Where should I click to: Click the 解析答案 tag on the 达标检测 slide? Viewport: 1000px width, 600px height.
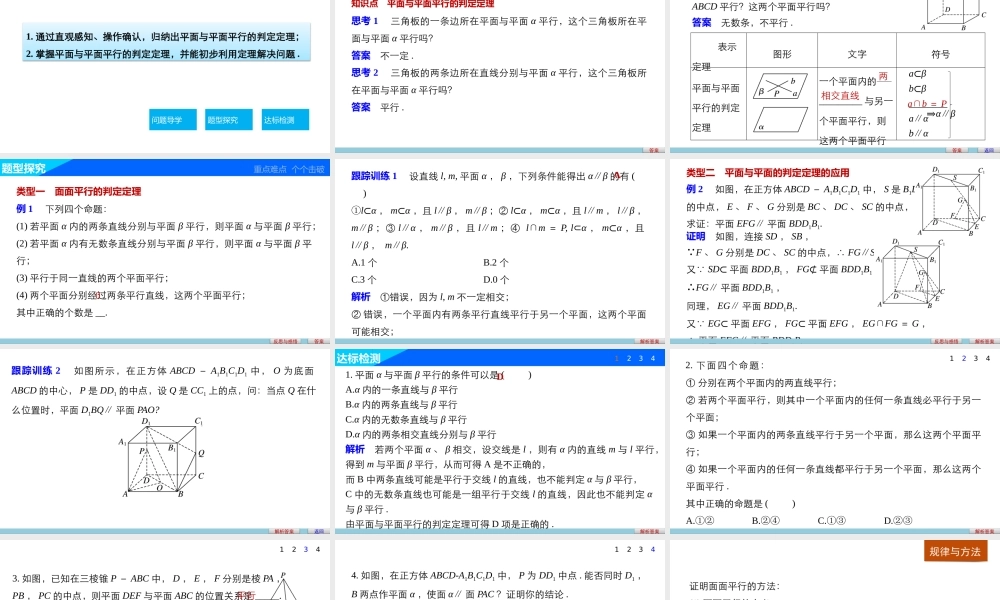pyautogui.click(x=650, y=532)
